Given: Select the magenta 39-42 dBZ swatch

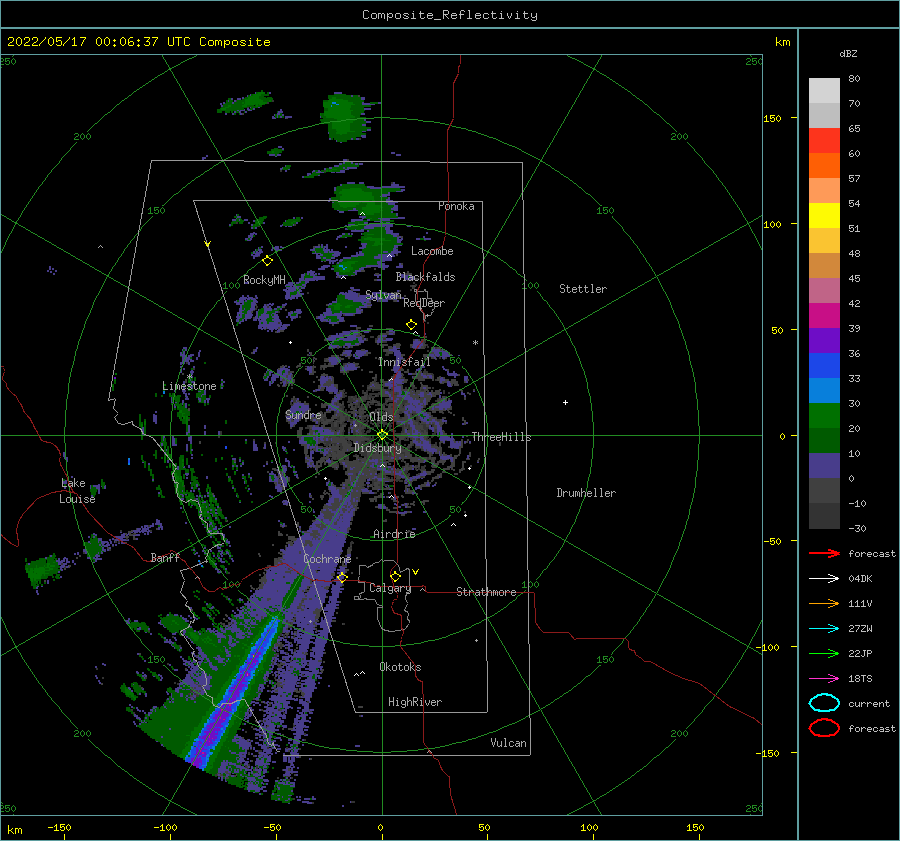Looking at the screenshot, I should [824, 316].
